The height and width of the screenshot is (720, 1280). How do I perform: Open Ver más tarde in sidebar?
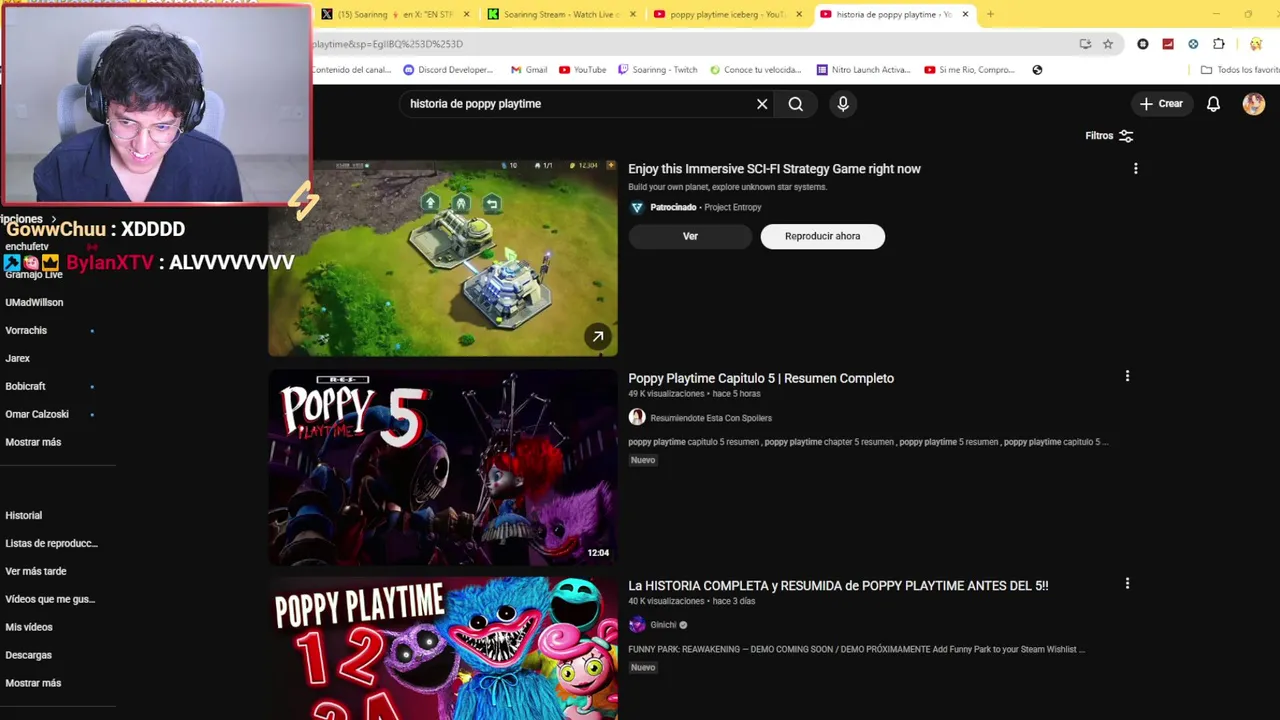35,571
